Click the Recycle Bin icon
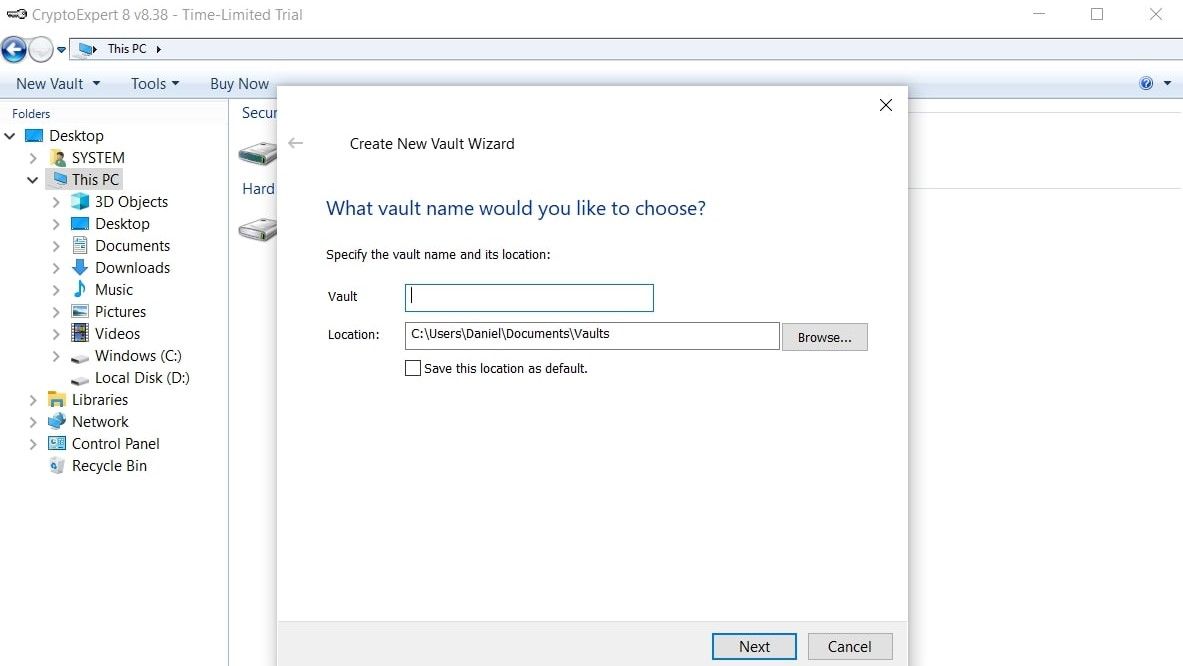Screen dimensions: 1183x666 [x=56, y=466]
